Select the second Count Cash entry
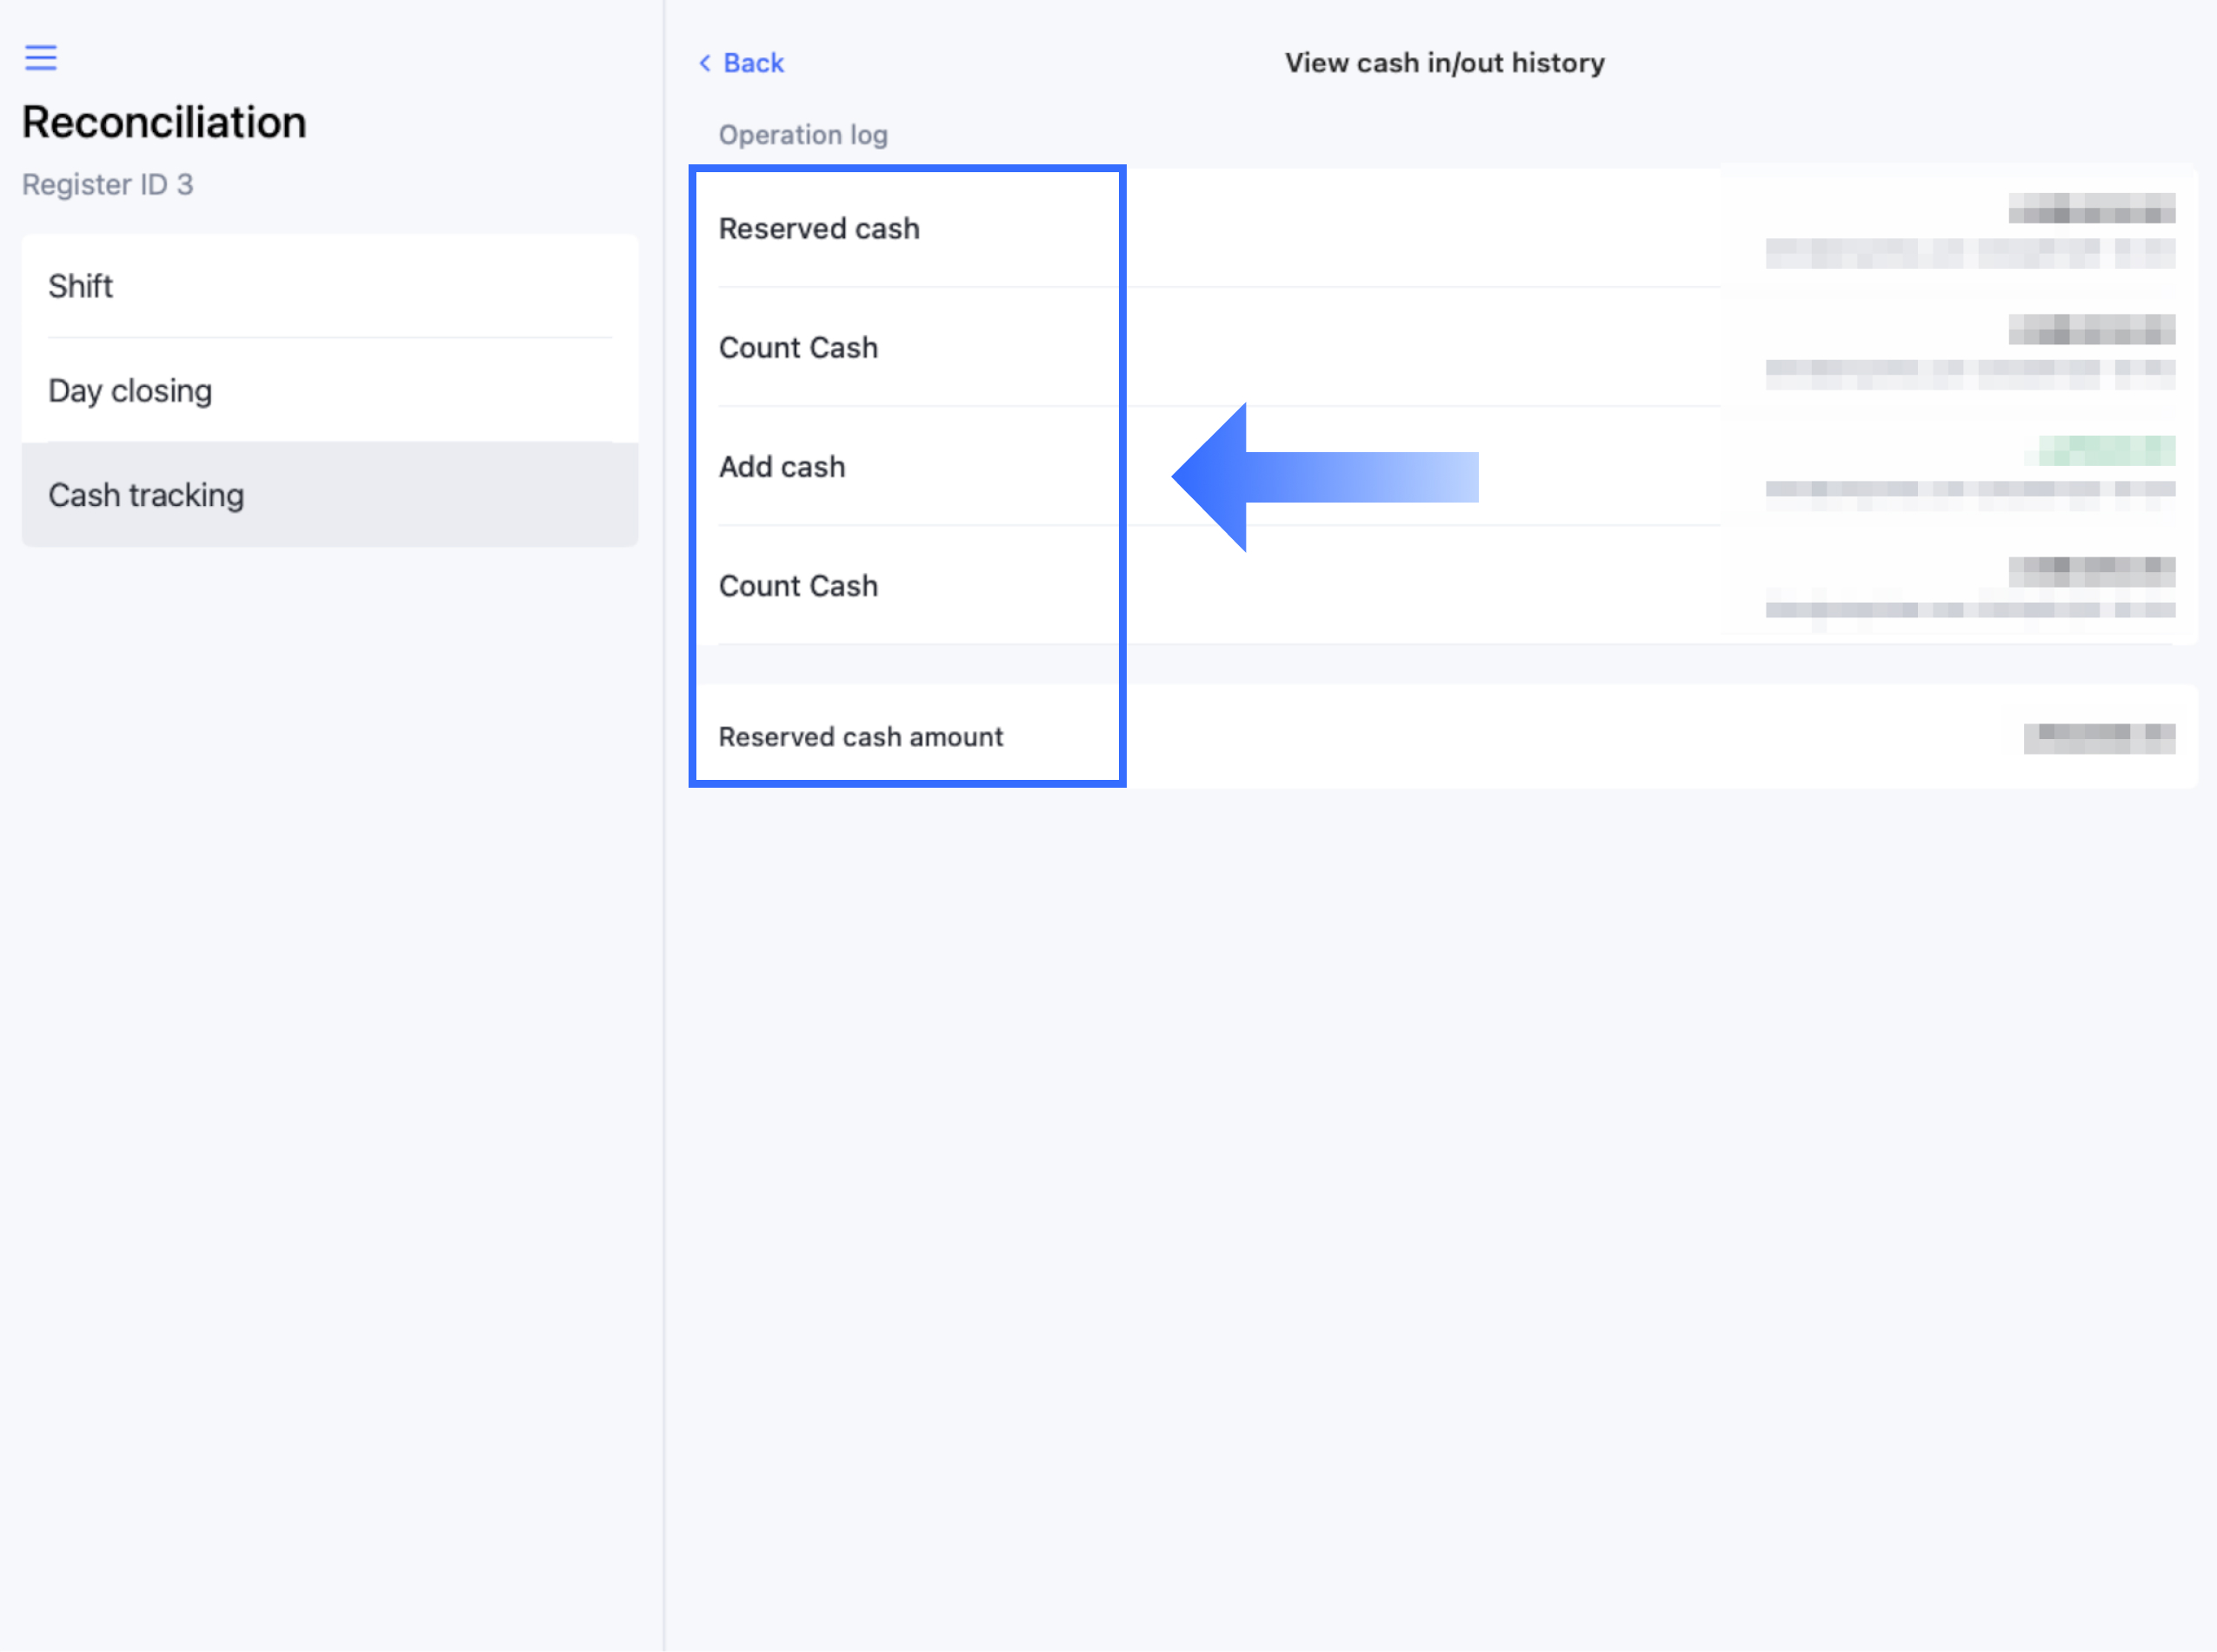The width and height of the screenshot is (2217, 1652). pos(798,586)
